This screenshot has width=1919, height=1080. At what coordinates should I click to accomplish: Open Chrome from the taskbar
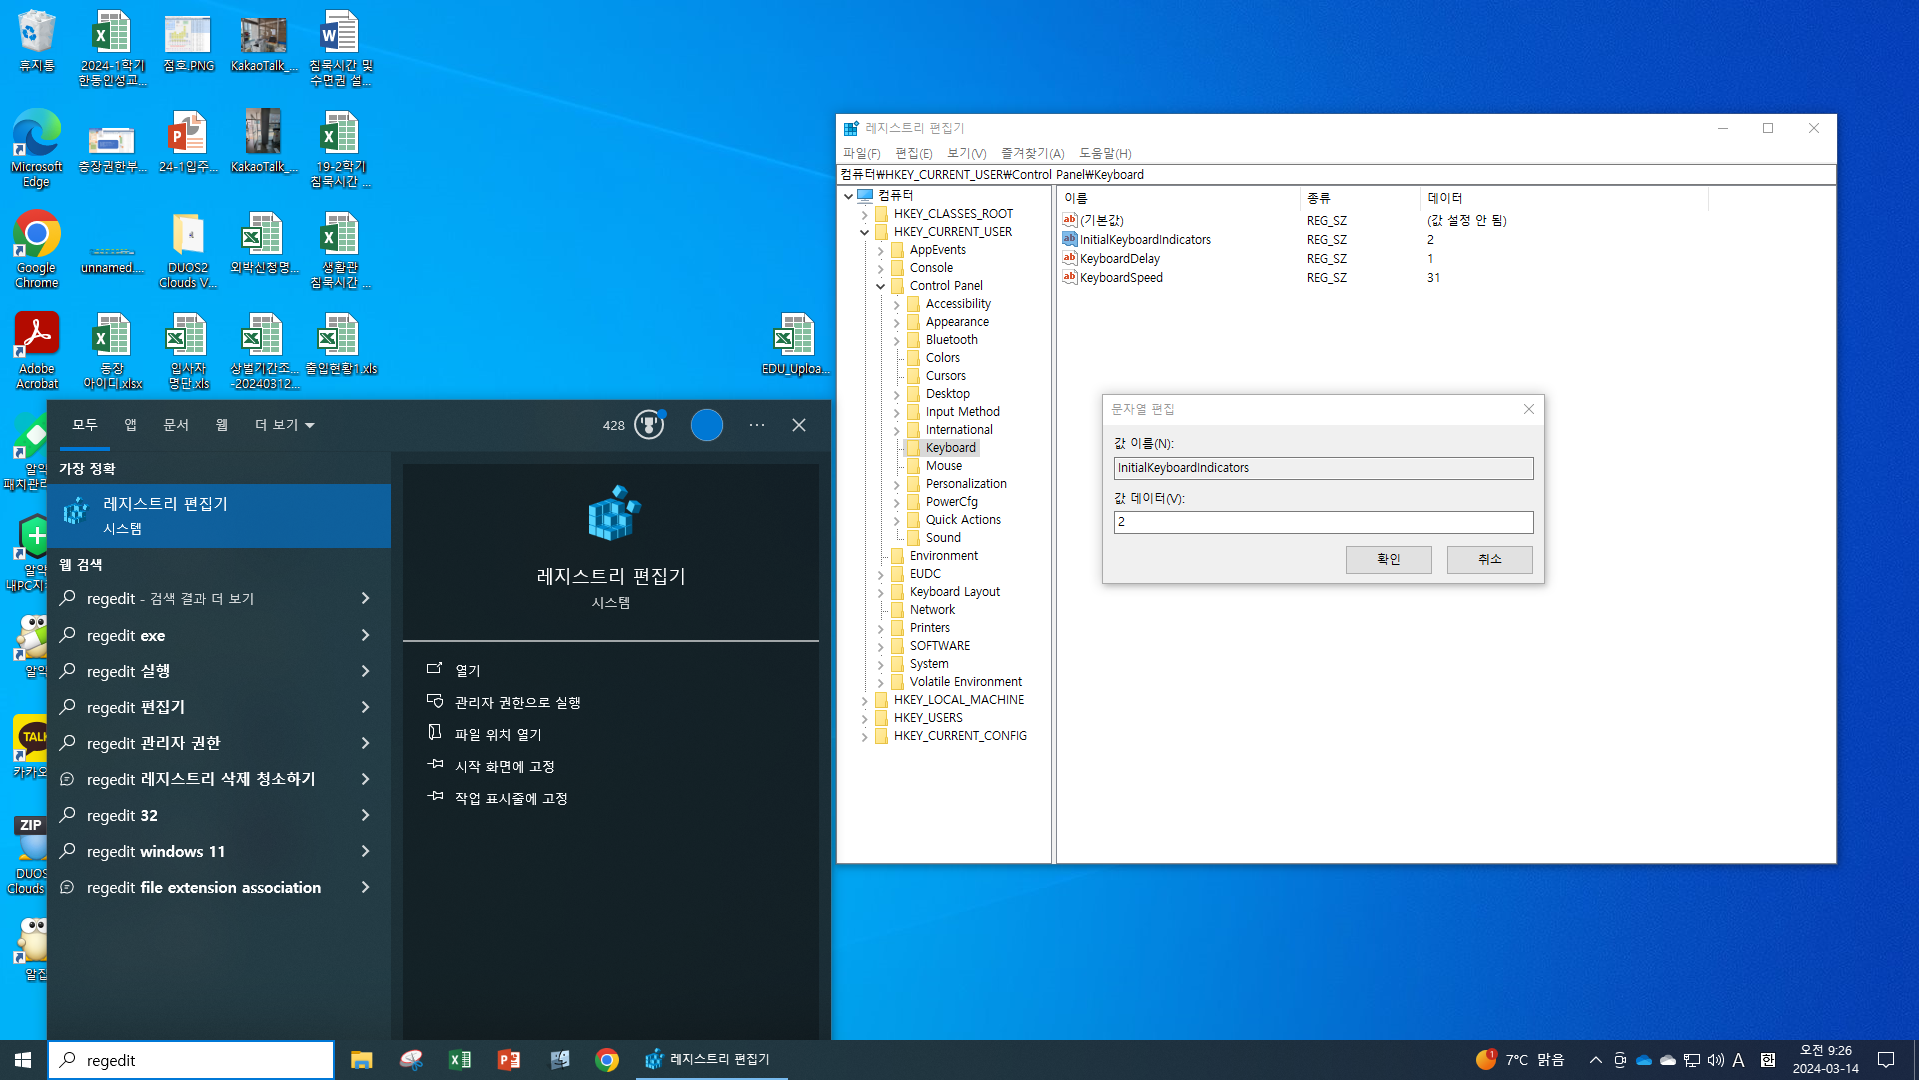tap(607, 1060)
